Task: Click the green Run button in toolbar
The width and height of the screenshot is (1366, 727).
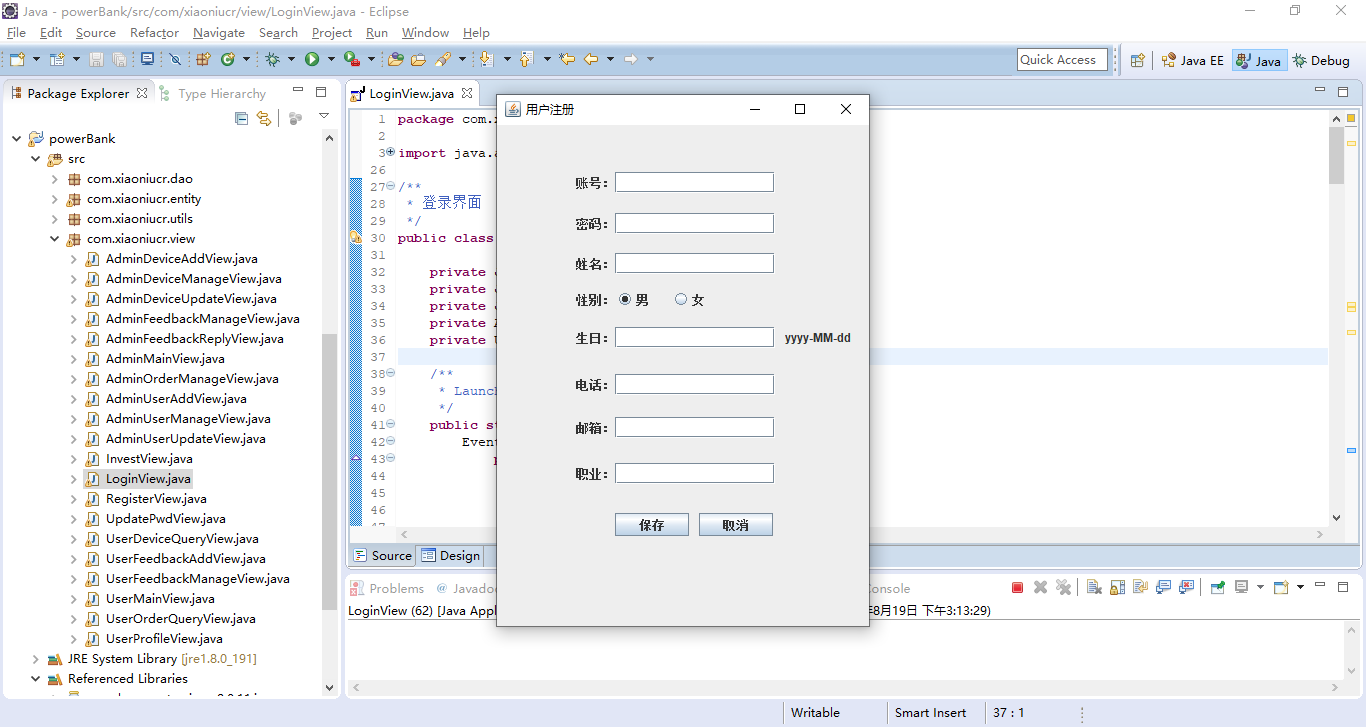Action: pos(312,59)
